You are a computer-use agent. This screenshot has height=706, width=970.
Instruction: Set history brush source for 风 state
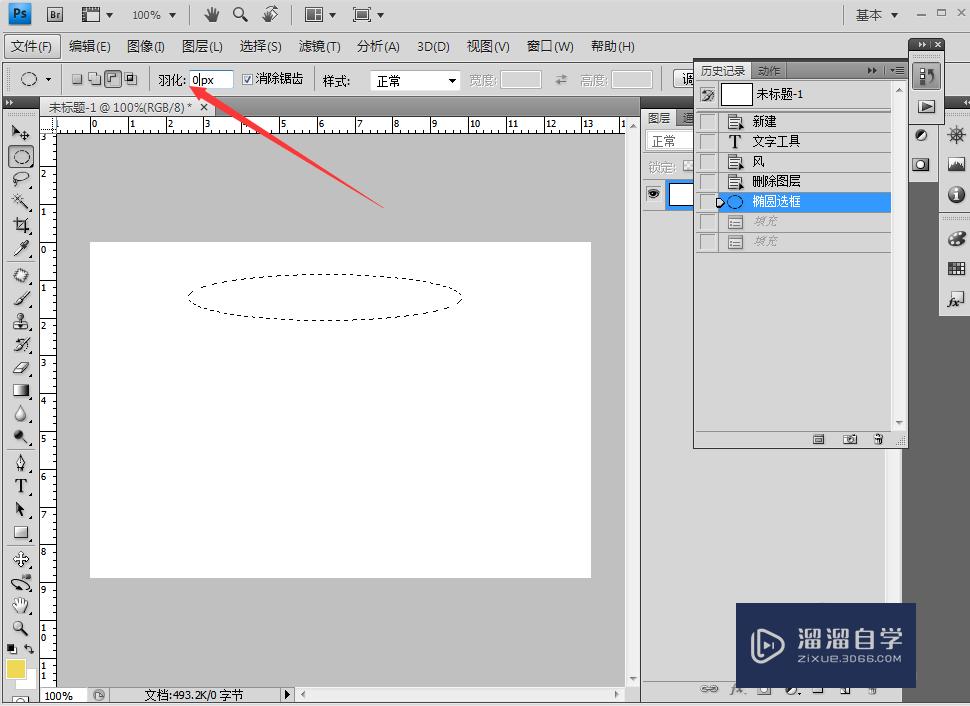pos(707,161)
